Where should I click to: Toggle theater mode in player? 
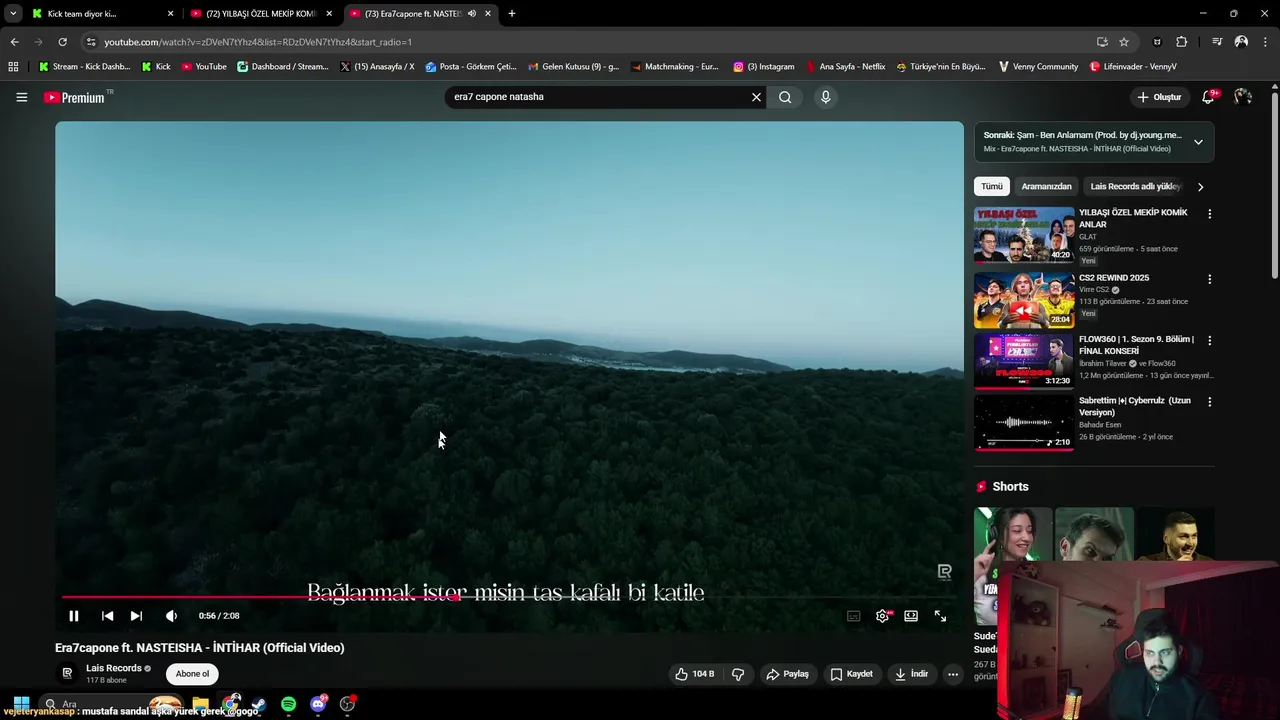[x=911, y=616]
